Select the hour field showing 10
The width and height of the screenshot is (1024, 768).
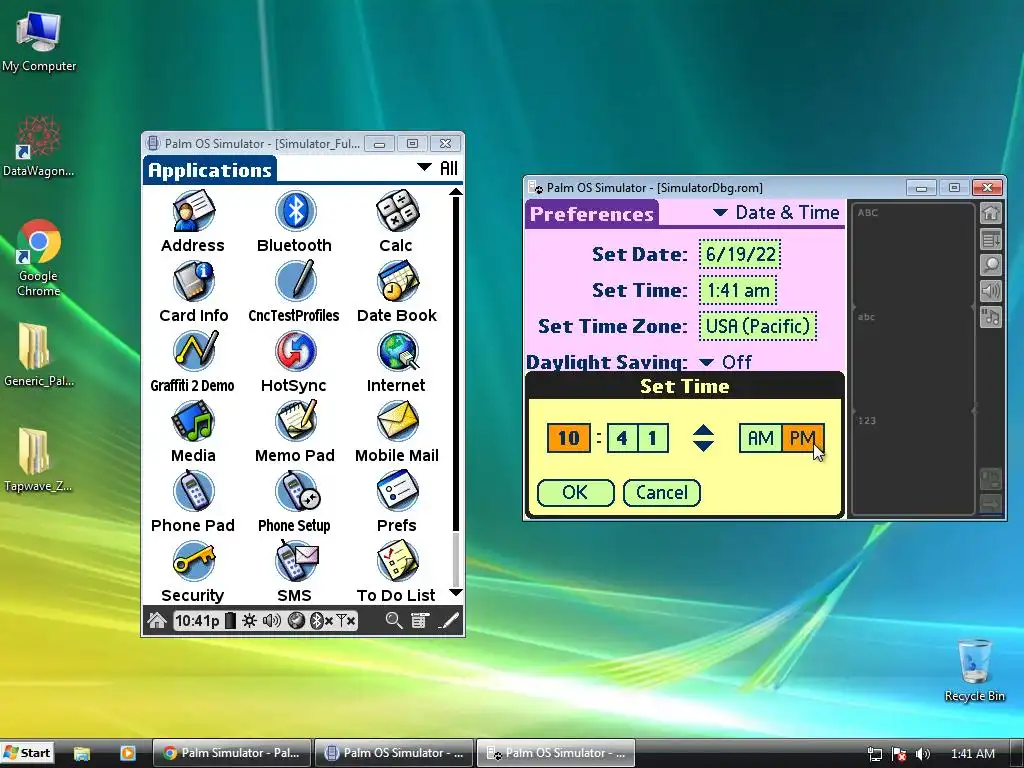click(x=569, y=438)
